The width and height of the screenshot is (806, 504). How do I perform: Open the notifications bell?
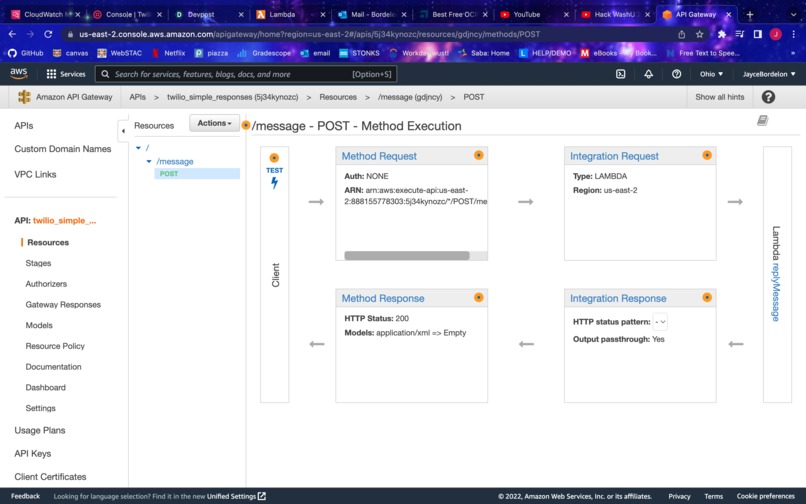coord(649,74)
